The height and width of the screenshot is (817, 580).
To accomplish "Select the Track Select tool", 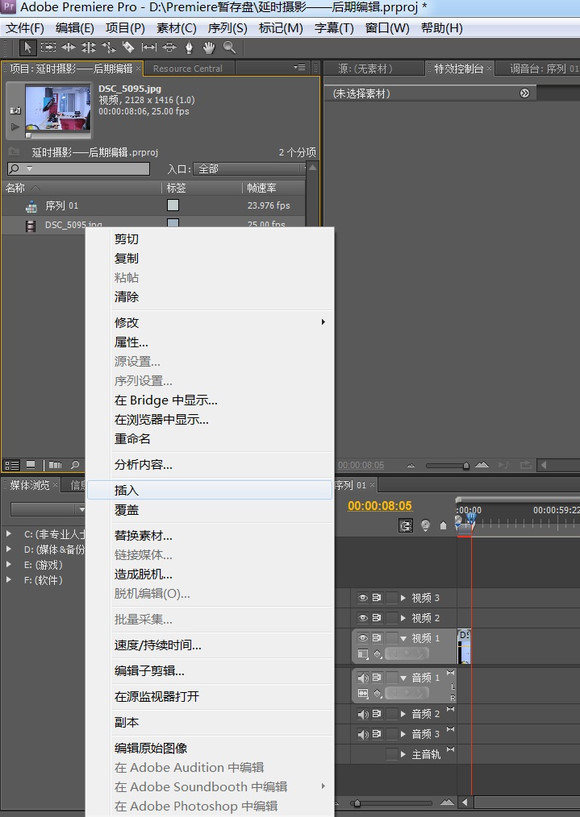I will [48, 48].
